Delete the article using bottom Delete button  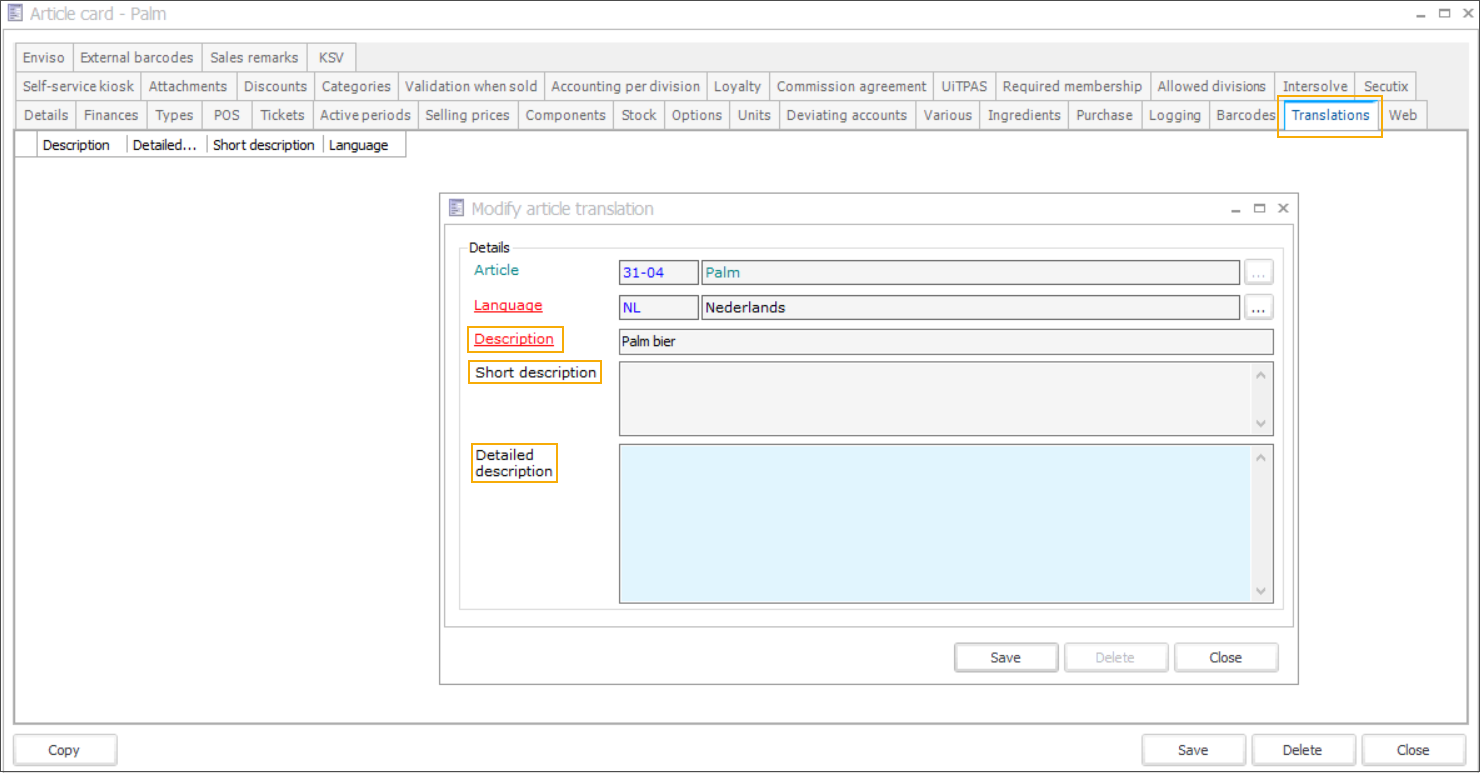(x=1302, y=750)
